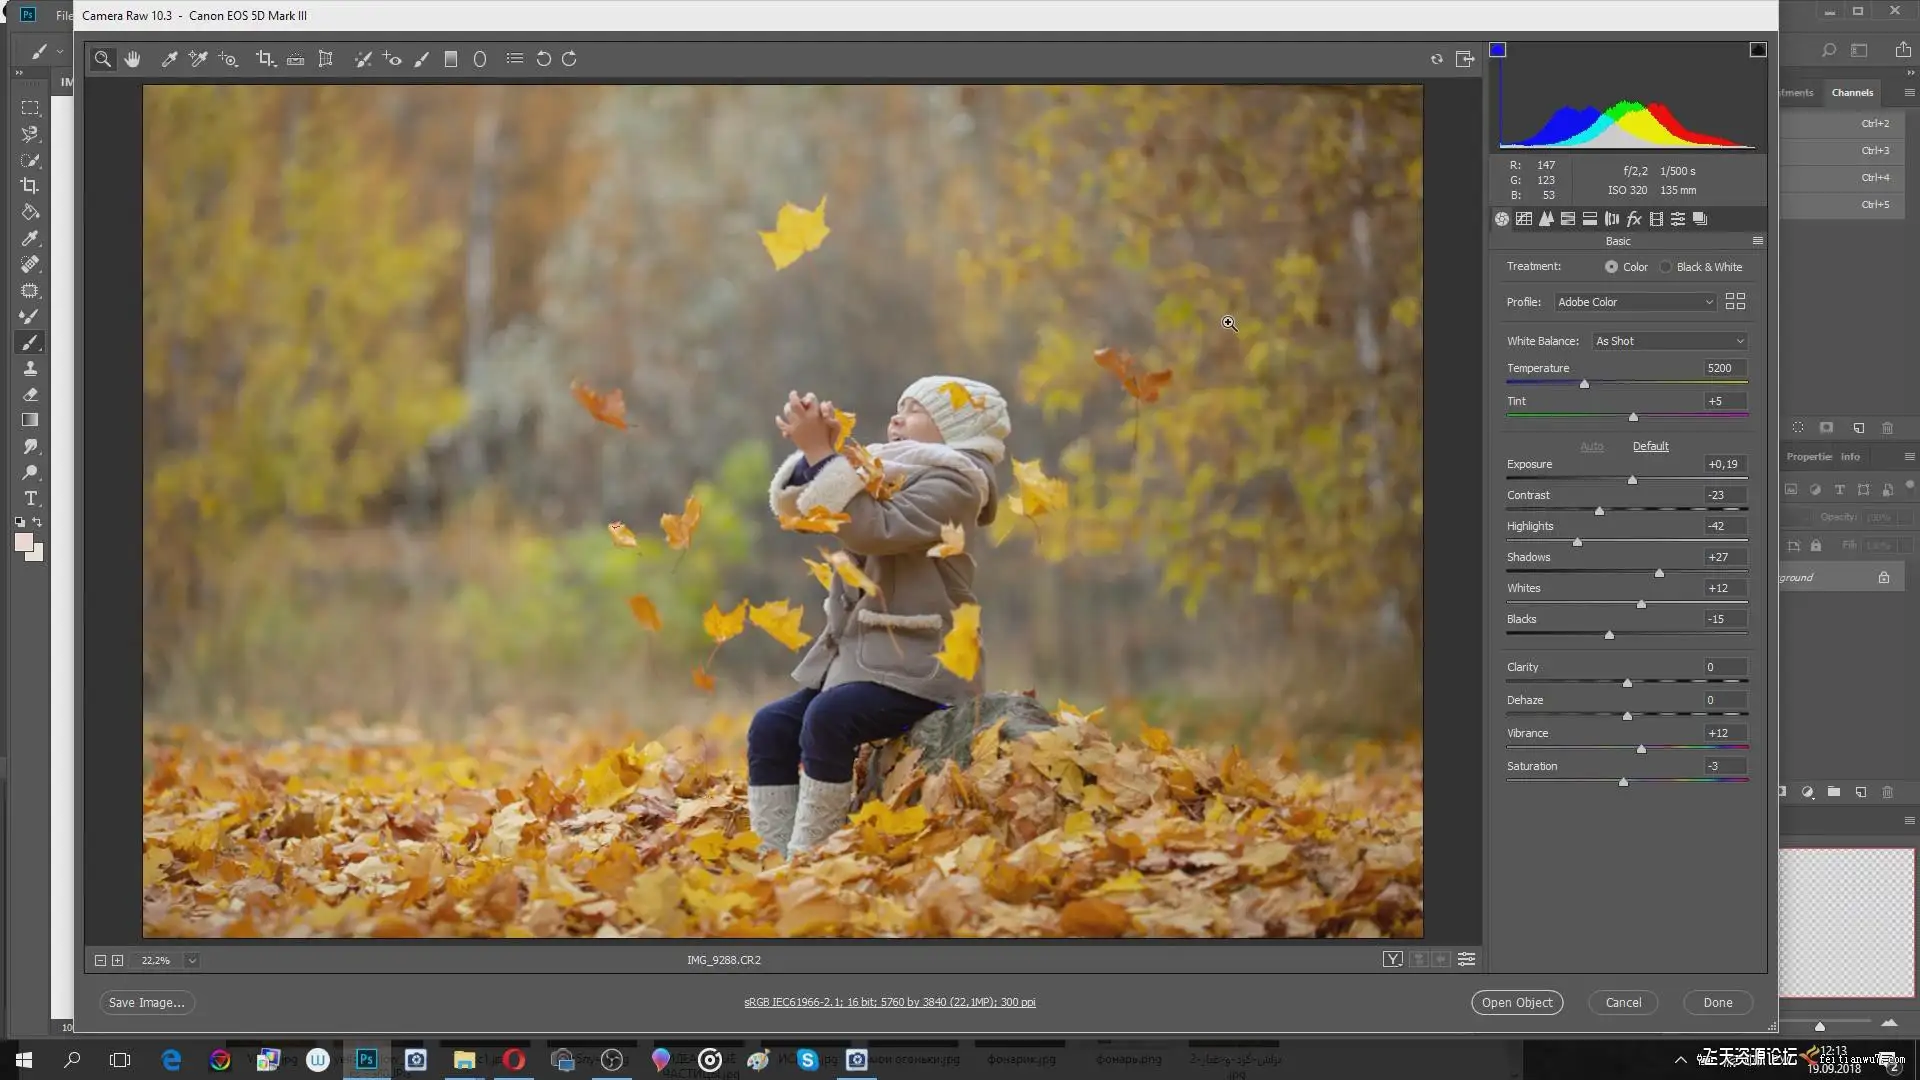This screenshot has height=1080, width=1920.
Task: Select the Red Eye Removal tool
Action: tap(392, 59)
